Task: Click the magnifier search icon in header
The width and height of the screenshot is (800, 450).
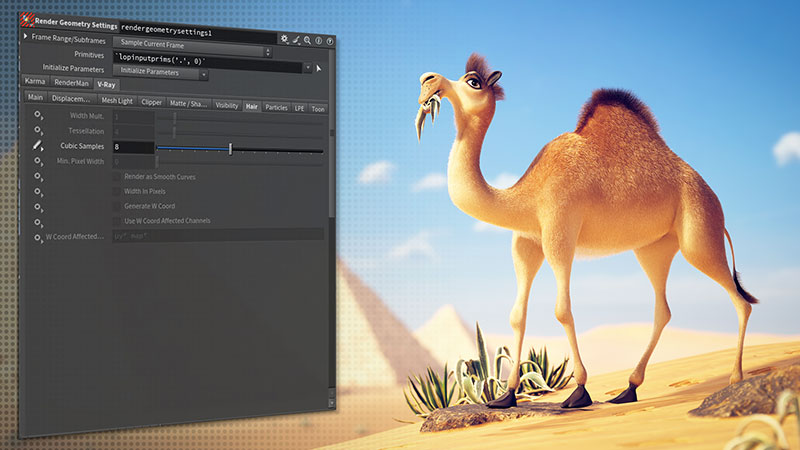Action: coord(307,41)
